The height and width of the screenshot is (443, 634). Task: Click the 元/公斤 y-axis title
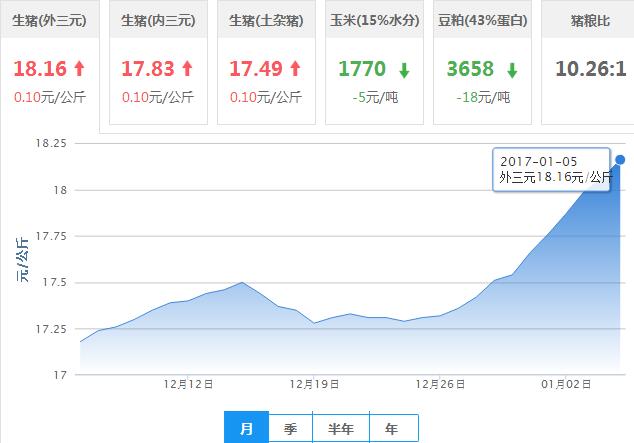[23, 259]
